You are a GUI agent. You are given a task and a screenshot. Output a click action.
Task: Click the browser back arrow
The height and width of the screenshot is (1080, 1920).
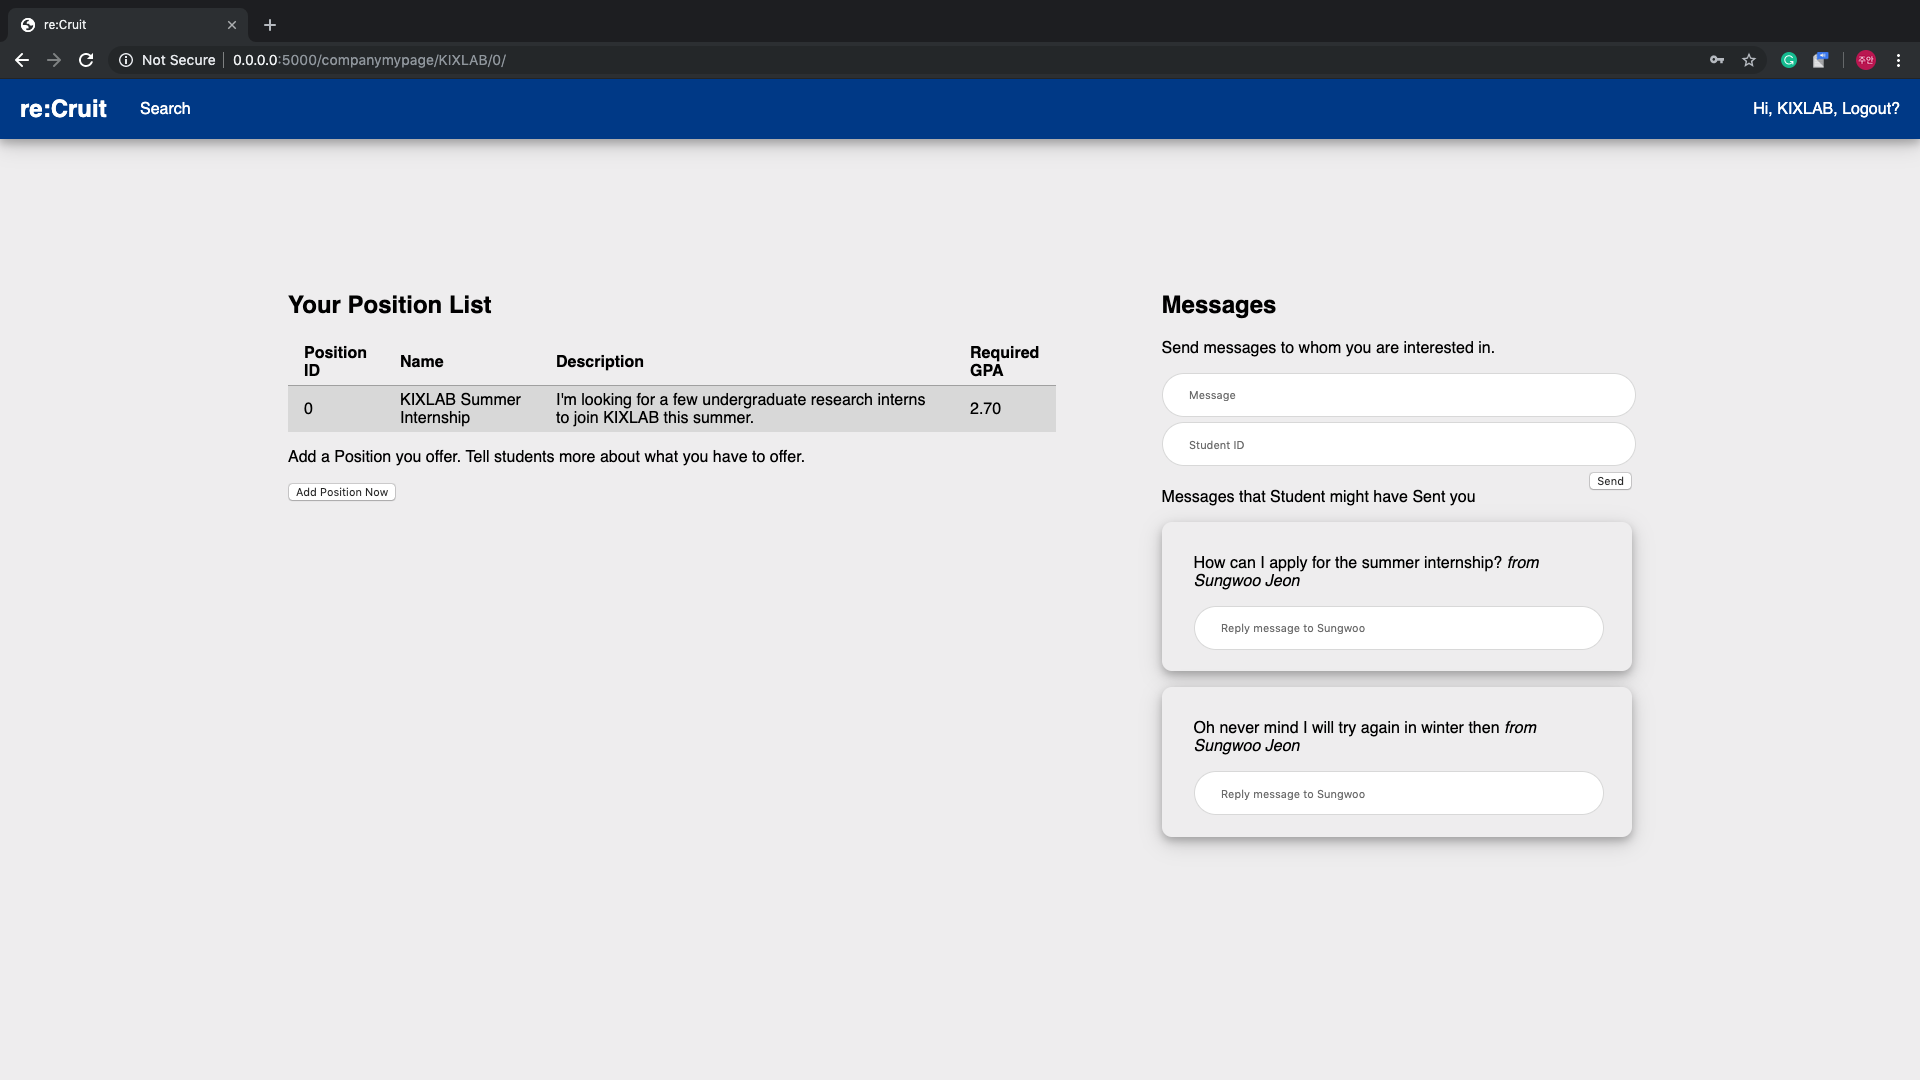(22, 60)
